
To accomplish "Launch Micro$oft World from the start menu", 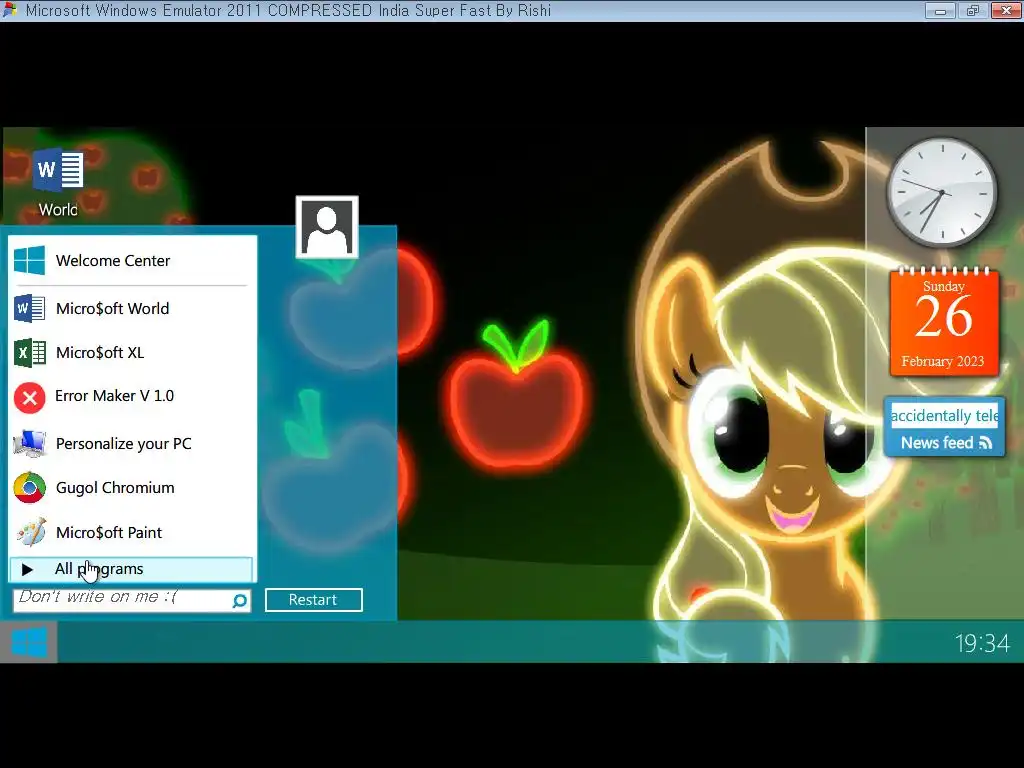I will click(133, 308).
